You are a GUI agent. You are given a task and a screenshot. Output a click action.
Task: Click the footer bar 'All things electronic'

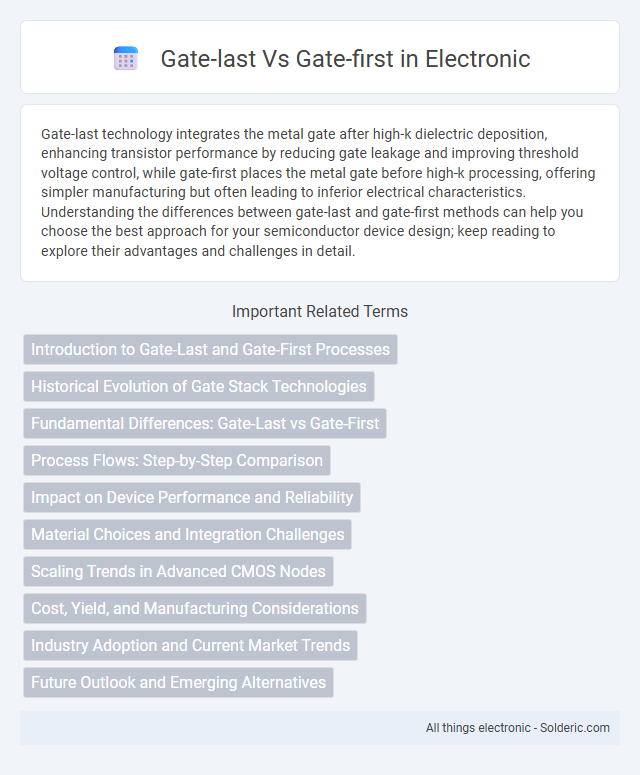pyautogui.click(x=320, y=728)
